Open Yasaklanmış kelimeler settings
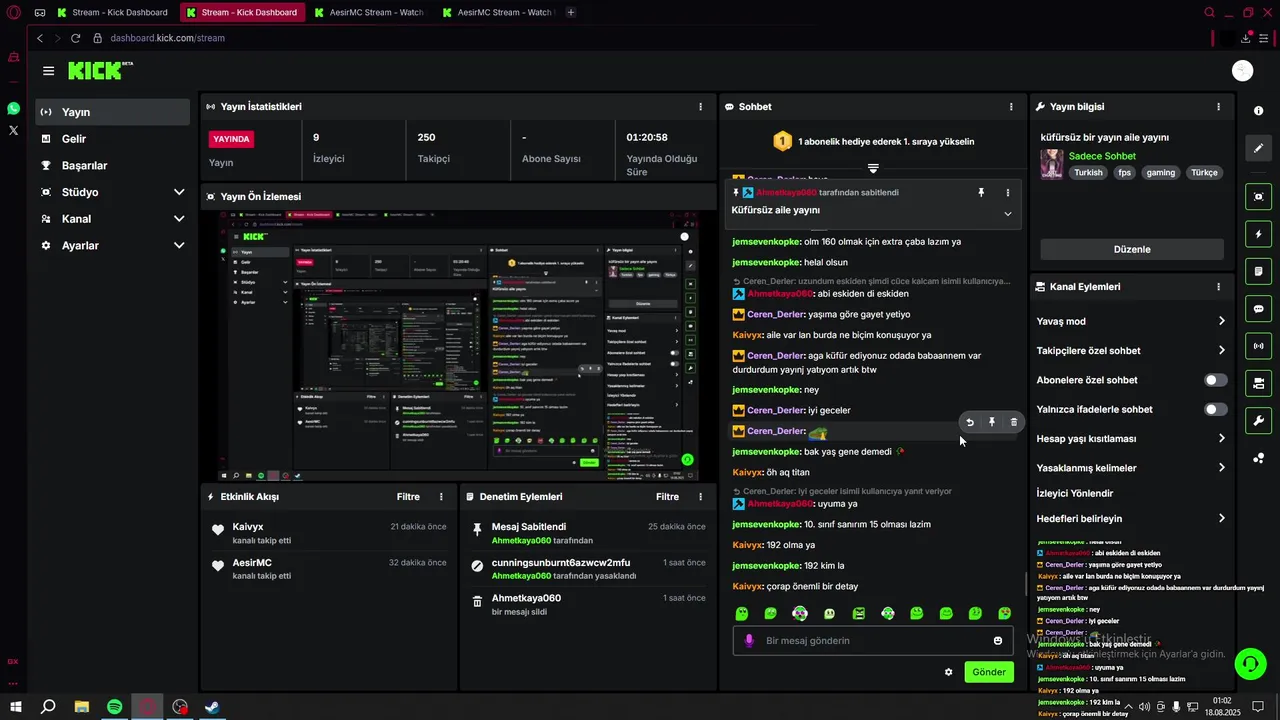Image resolution: width=1280 pixels, height=720 pixels. point(1131,467)
